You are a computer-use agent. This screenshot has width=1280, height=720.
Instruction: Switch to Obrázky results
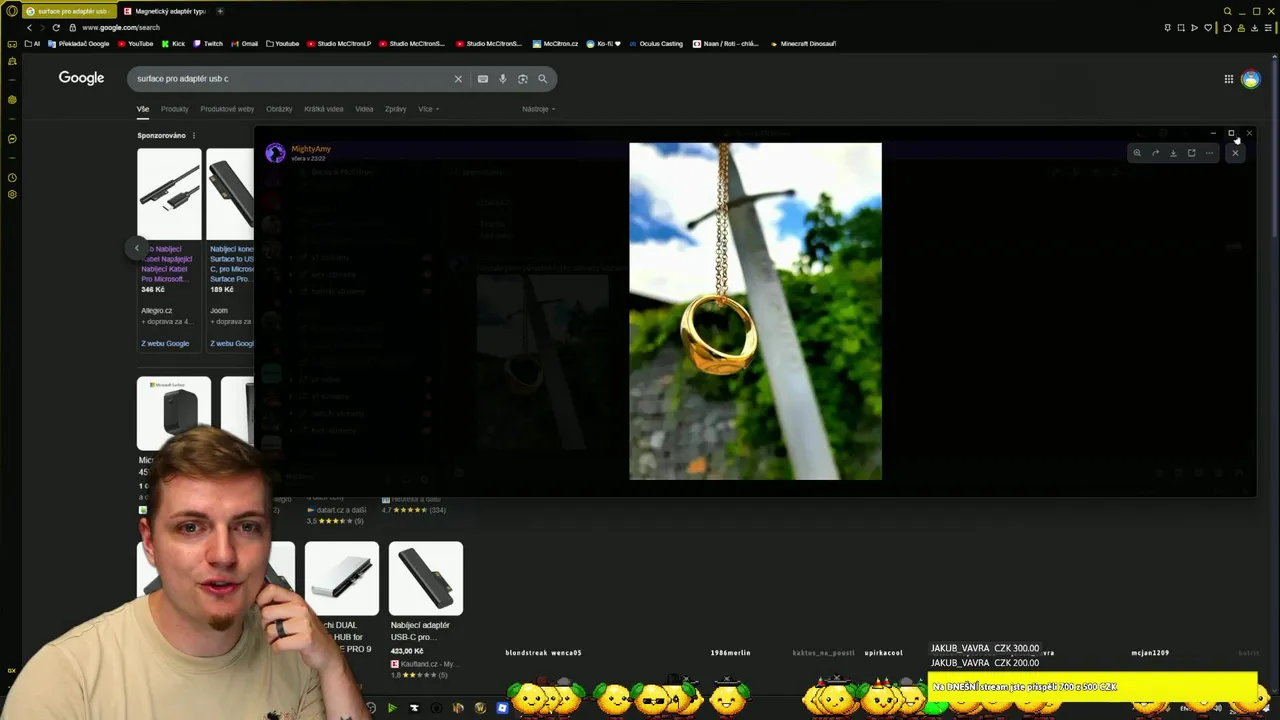pos(279,109)
